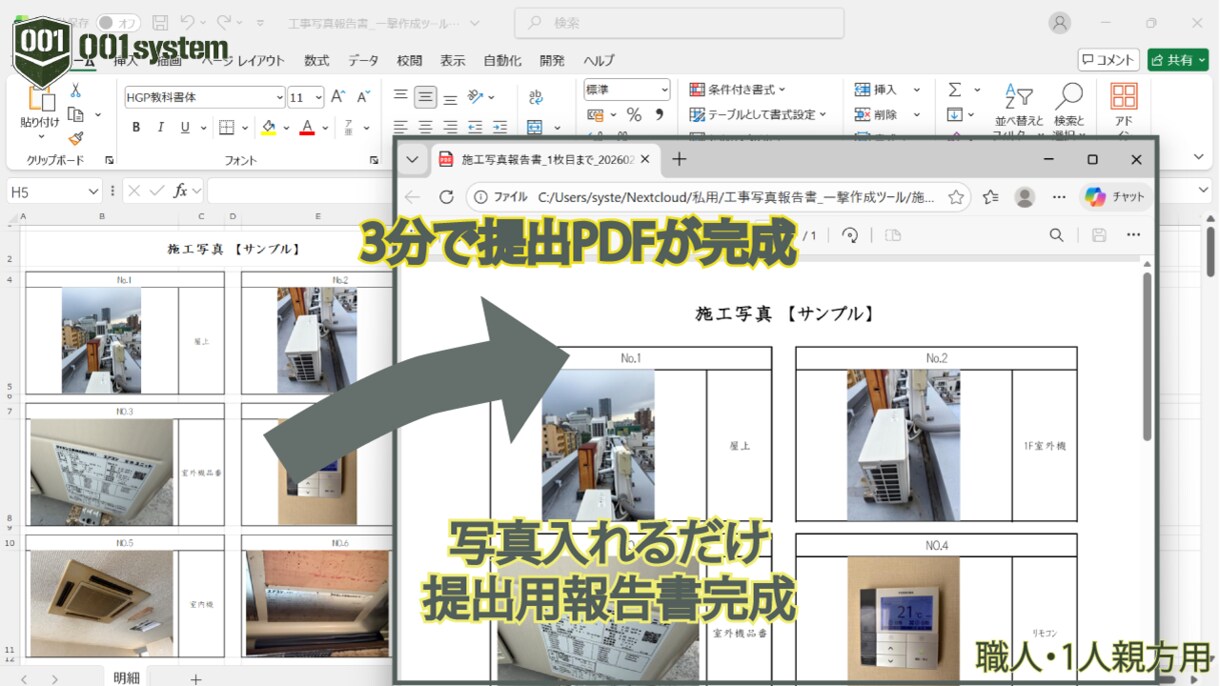Undo the last action in Excel
The image size is (1220, 686).
click(x=187, y=22)
